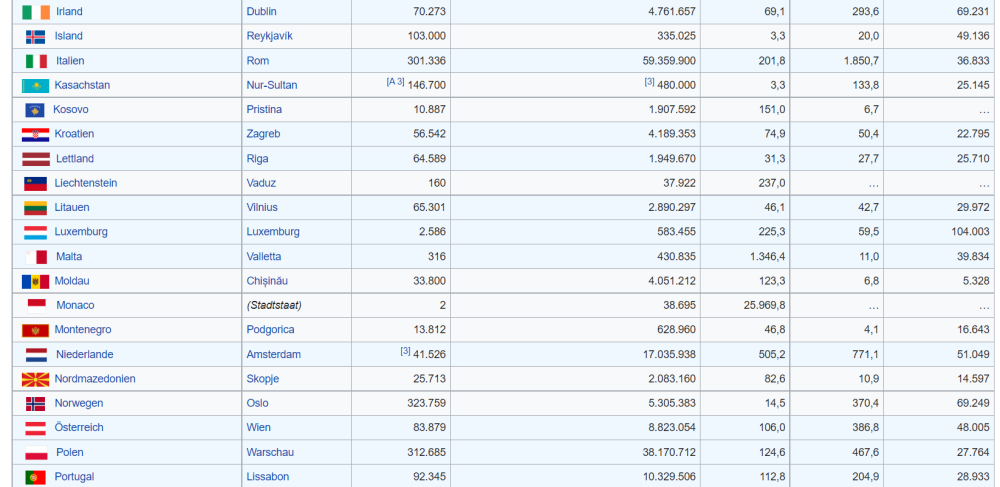This screenshot has width=1000, height=487.
Task: Open footnote 3 beside Kasachstan population
Action: pyautogui.click(x=649, y=82)
